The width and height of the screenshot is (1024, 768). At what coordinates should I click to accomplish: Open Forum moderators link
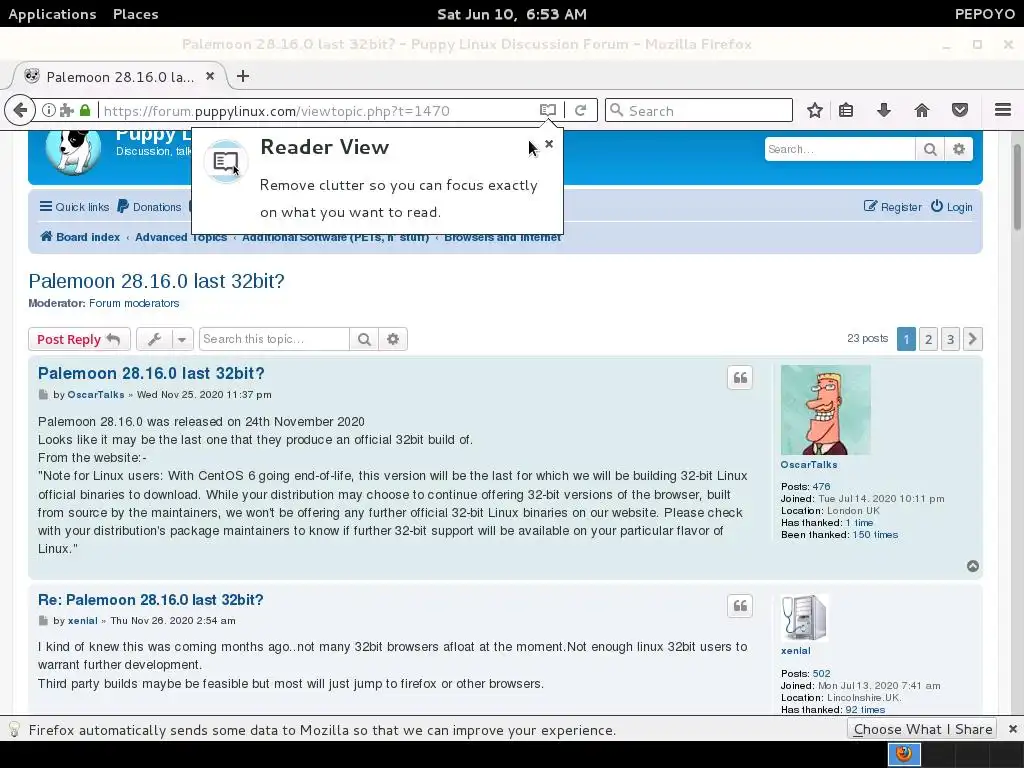pyautogui.click(x=134, y=303)
